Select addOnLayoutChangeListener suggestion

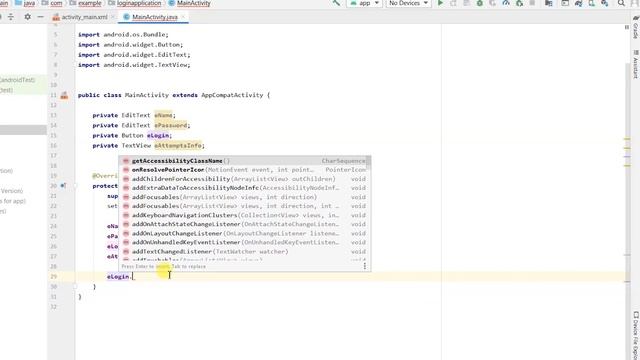[244, 233]
